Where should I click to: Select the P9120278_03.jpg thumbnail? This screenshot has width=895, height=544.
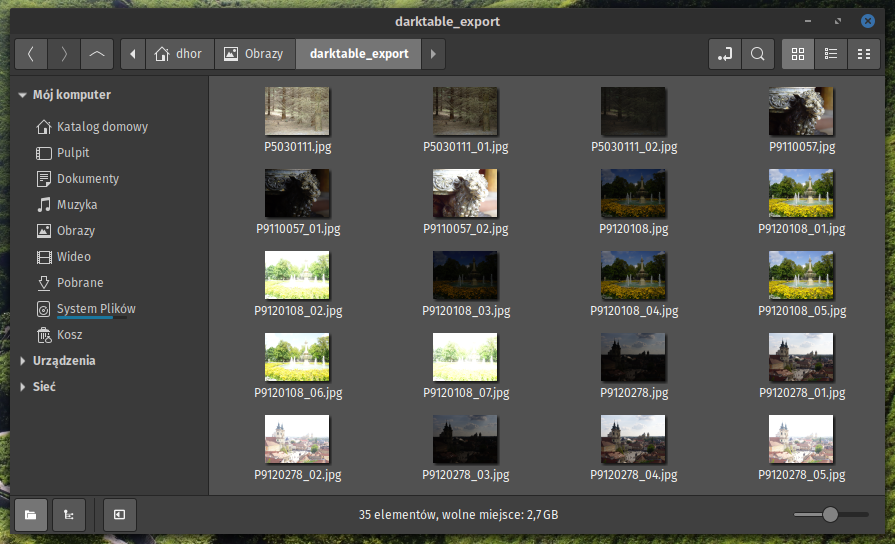[x=465, y=439]
